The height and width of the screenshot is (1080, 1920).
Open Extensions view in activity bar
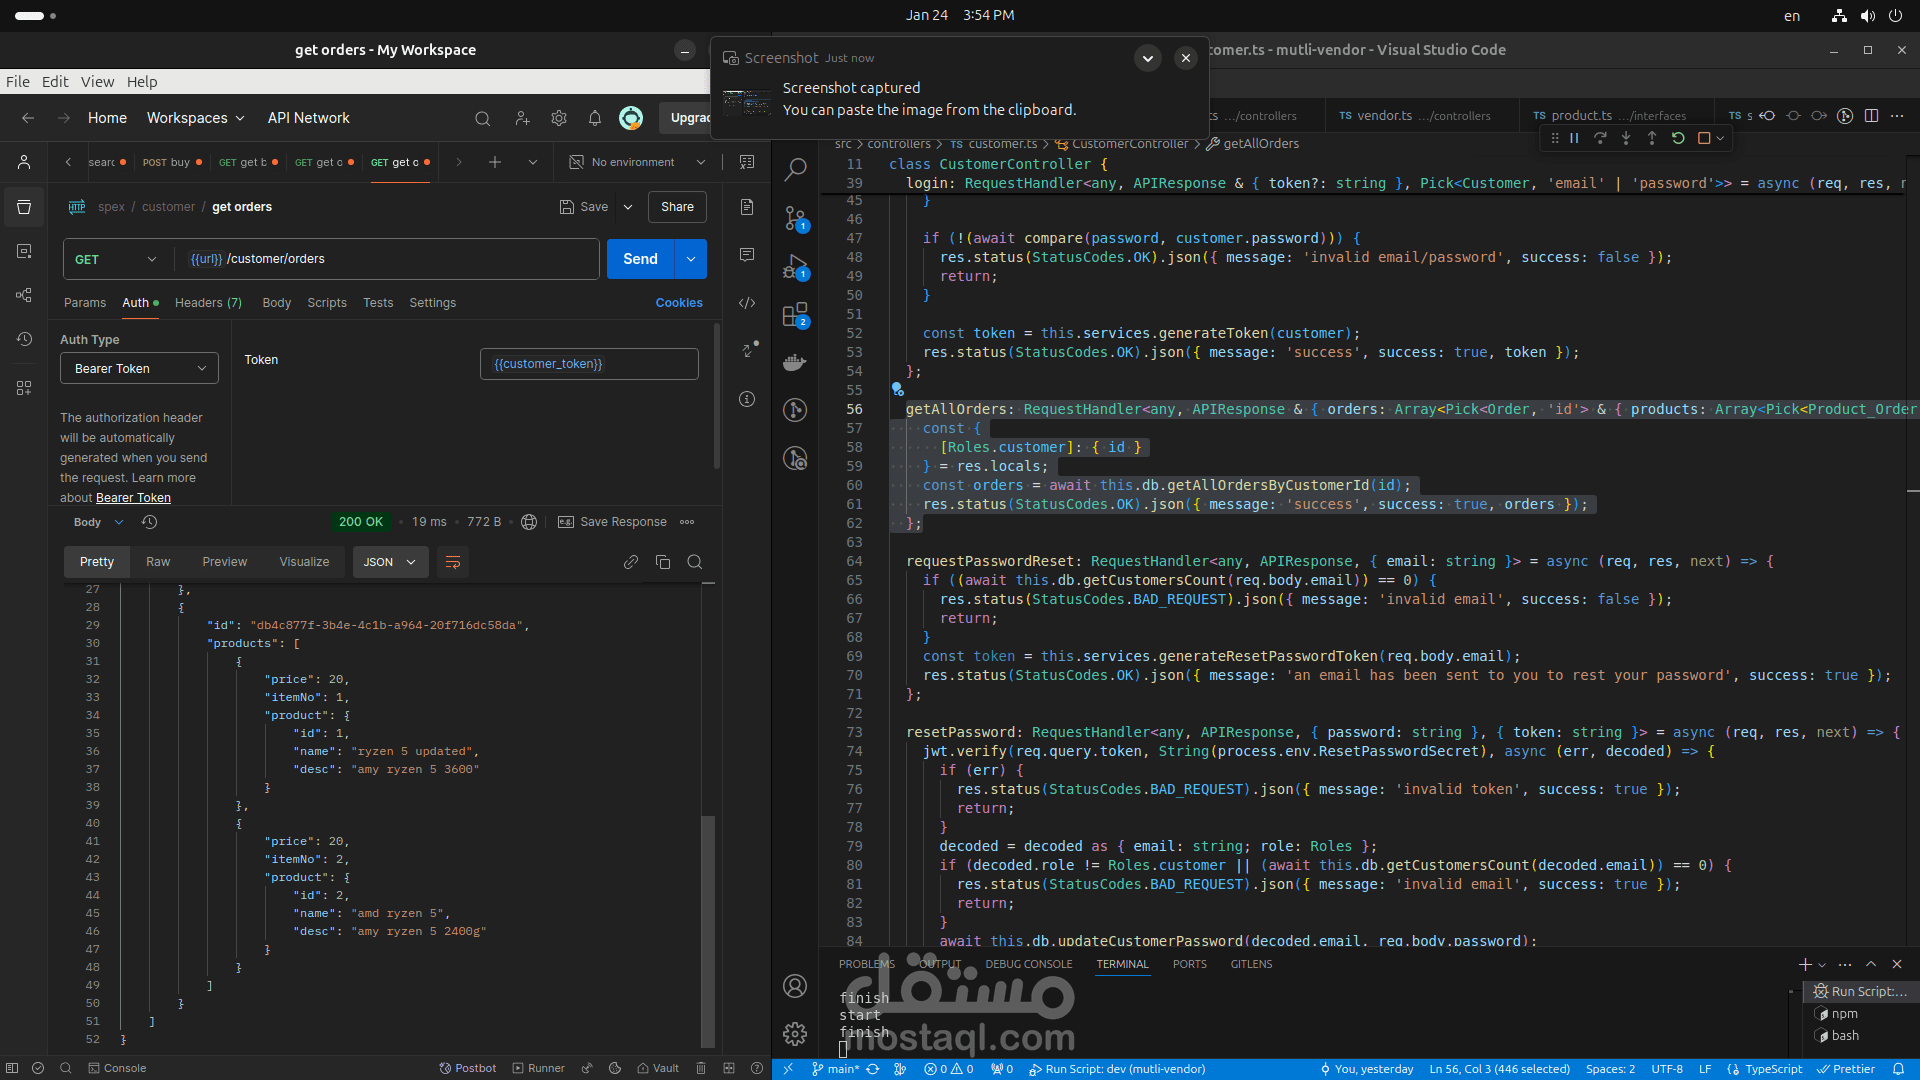[x=795, y=315]
